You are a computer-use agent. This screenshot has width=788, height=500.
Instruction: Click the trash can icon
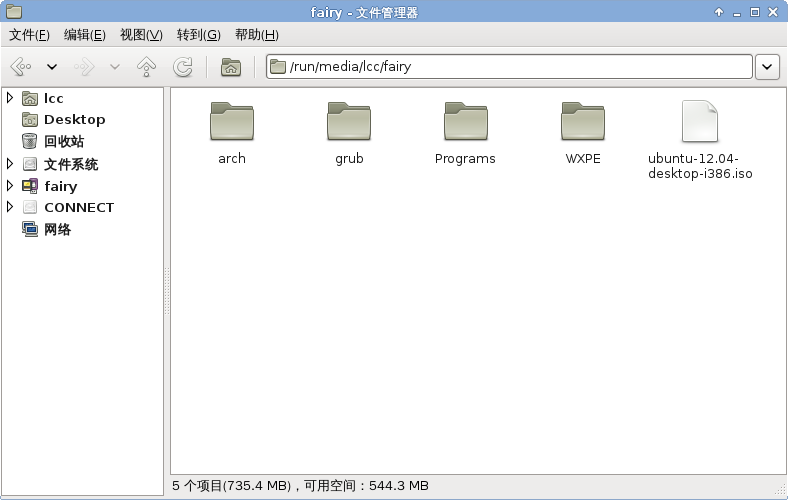pyautogui.click(x=30, y=141)
